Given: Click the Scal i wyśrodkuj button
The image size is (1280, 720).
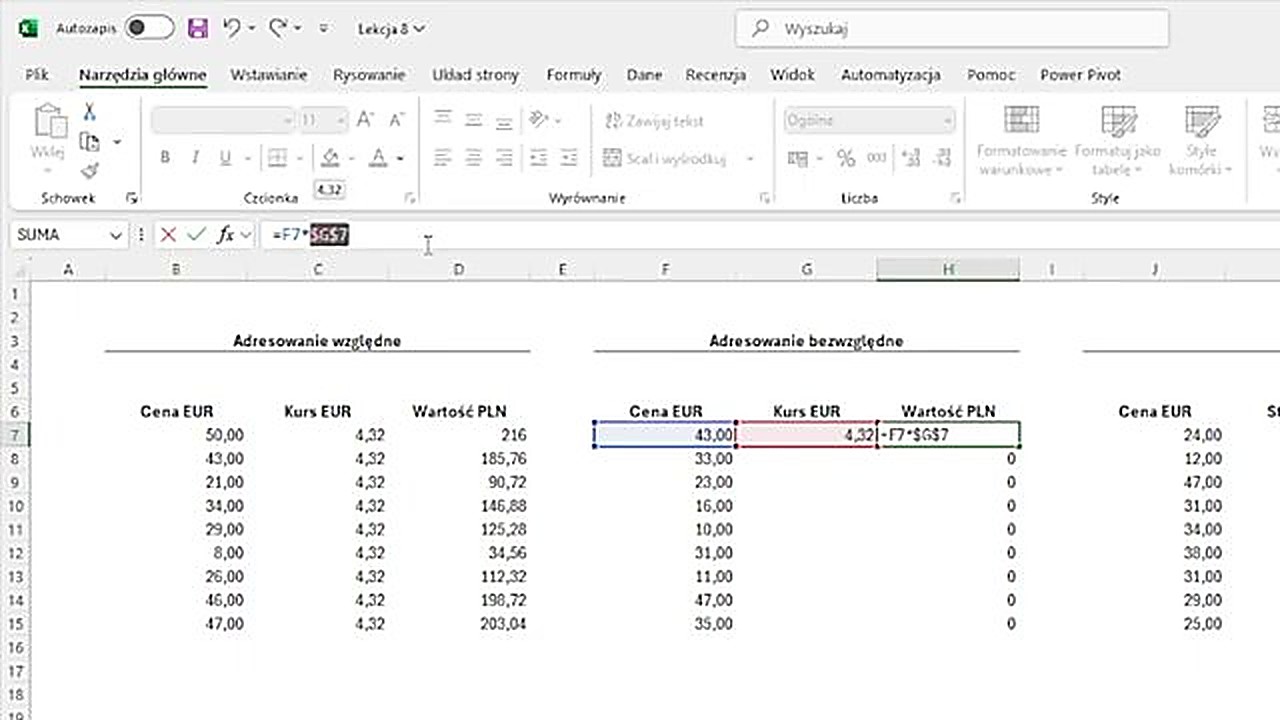Looking at the screenshot, I should [x=667, y=158].
